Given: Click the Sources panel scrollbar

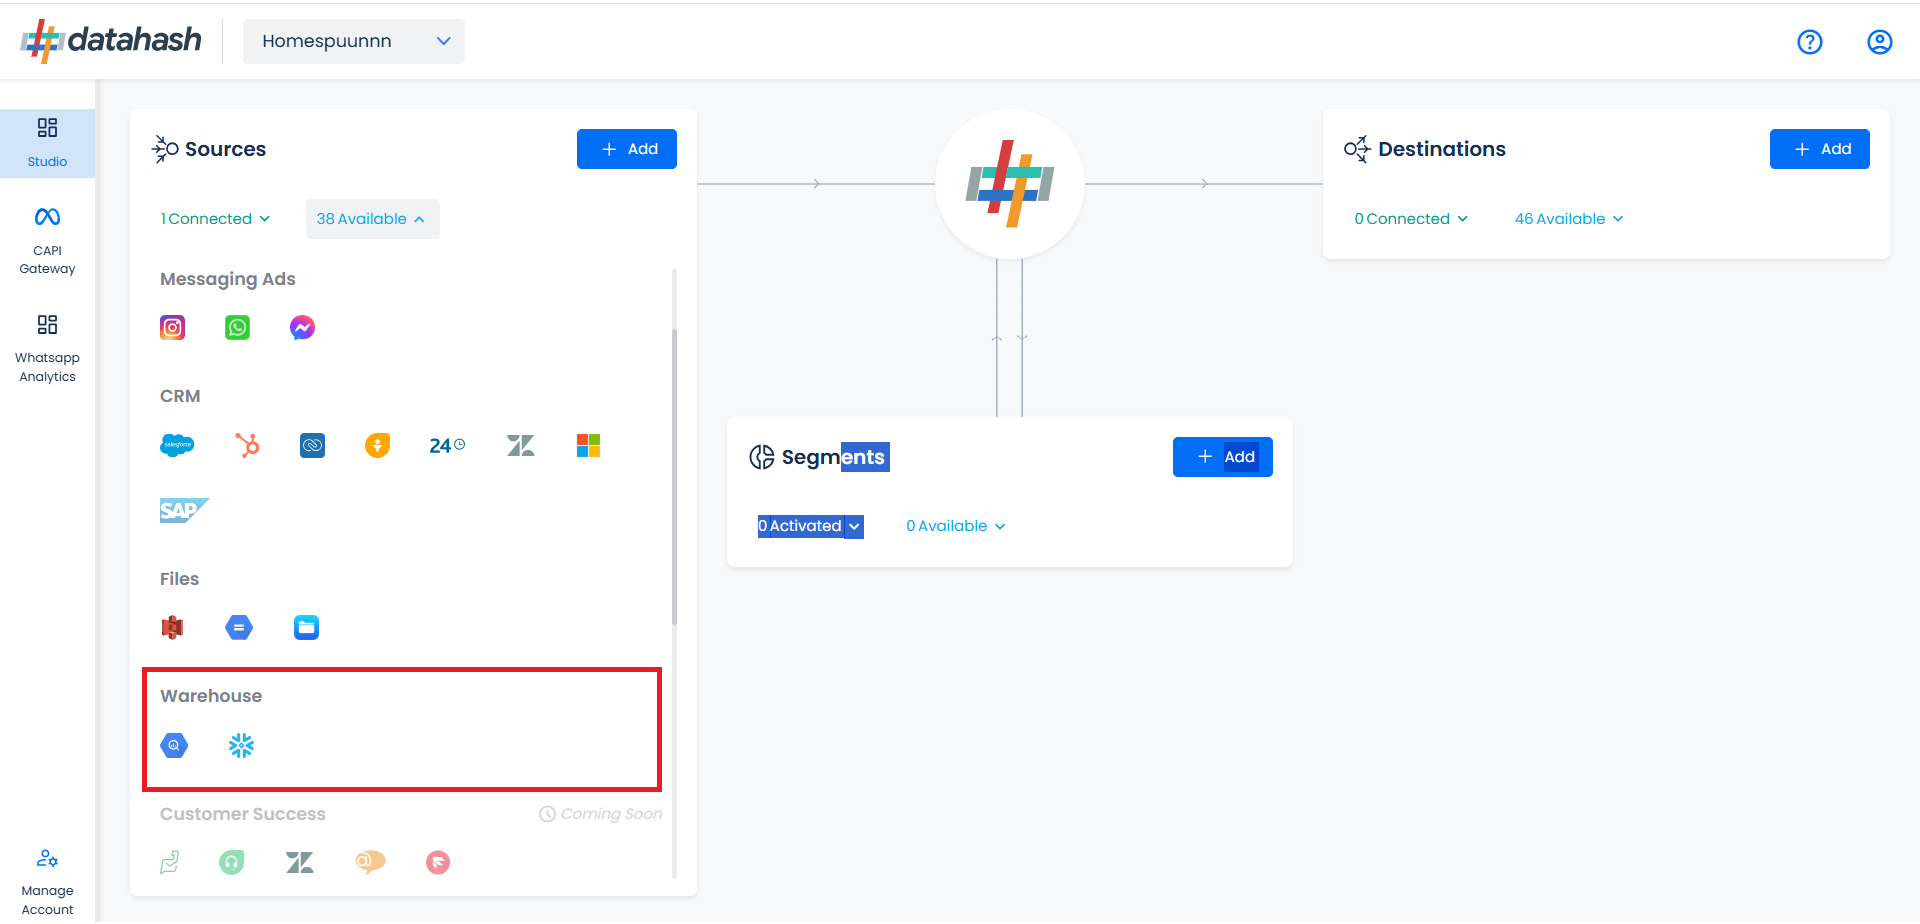Looking at the screenshot, I should click(x=674, y=476).
